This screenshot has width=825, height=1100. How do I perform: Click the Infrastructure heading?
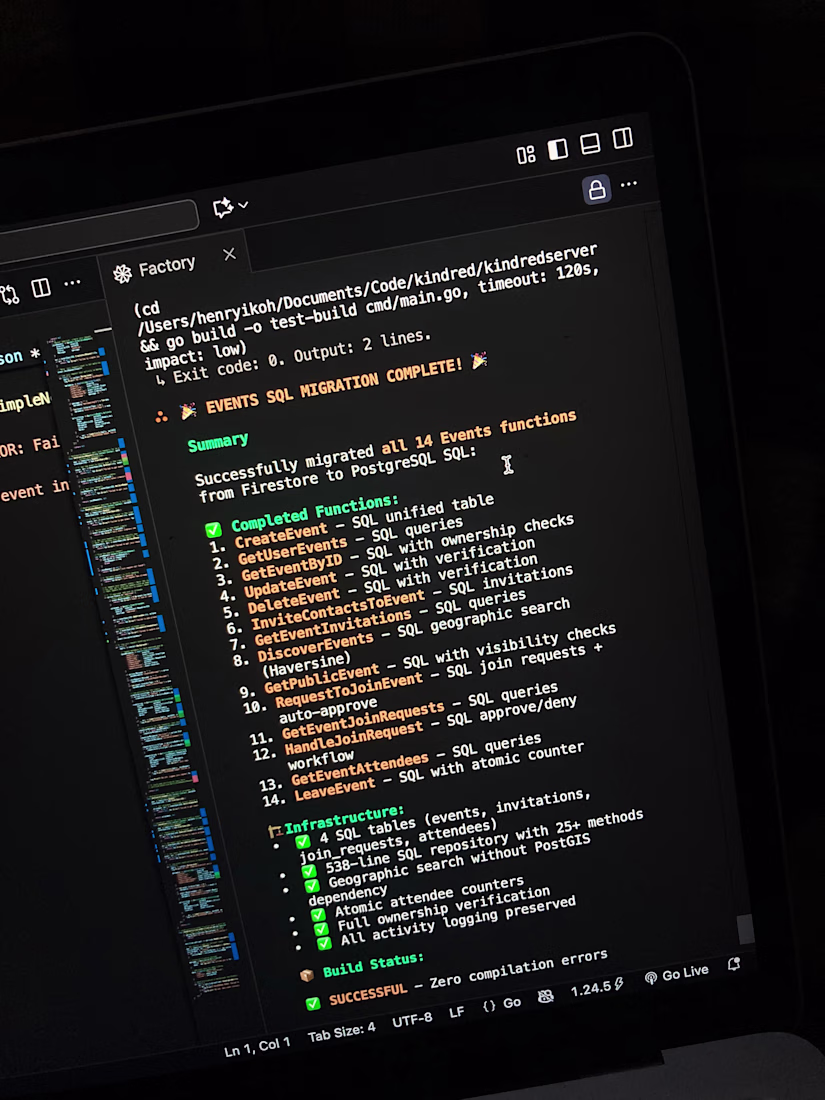344,819
